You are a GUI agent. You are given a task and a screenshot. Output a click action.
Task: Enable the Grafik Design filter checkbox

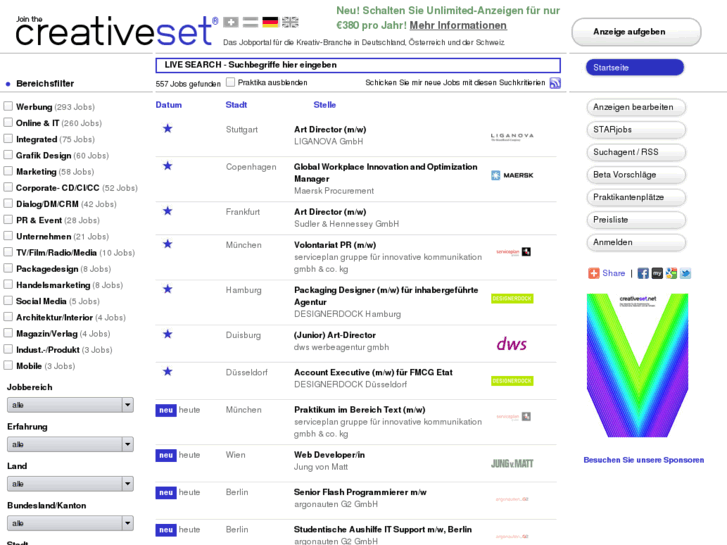point(8,155)
